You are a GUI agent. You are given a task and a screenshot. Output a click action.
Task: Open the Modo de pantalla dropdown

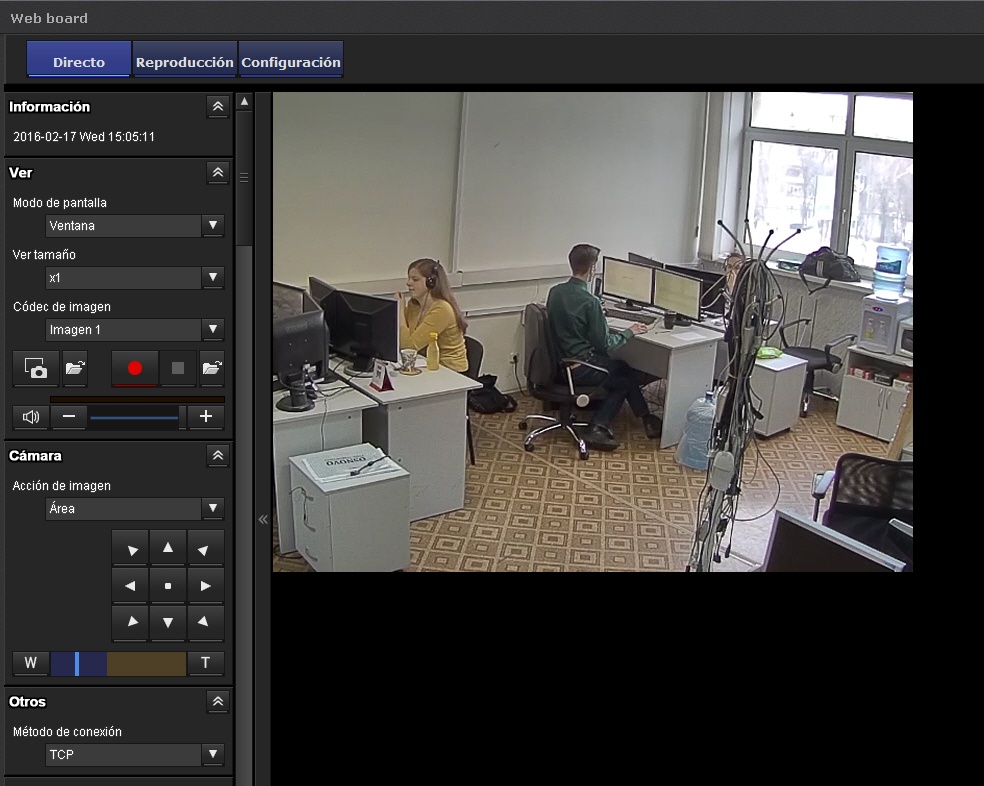tap(135, 226)
